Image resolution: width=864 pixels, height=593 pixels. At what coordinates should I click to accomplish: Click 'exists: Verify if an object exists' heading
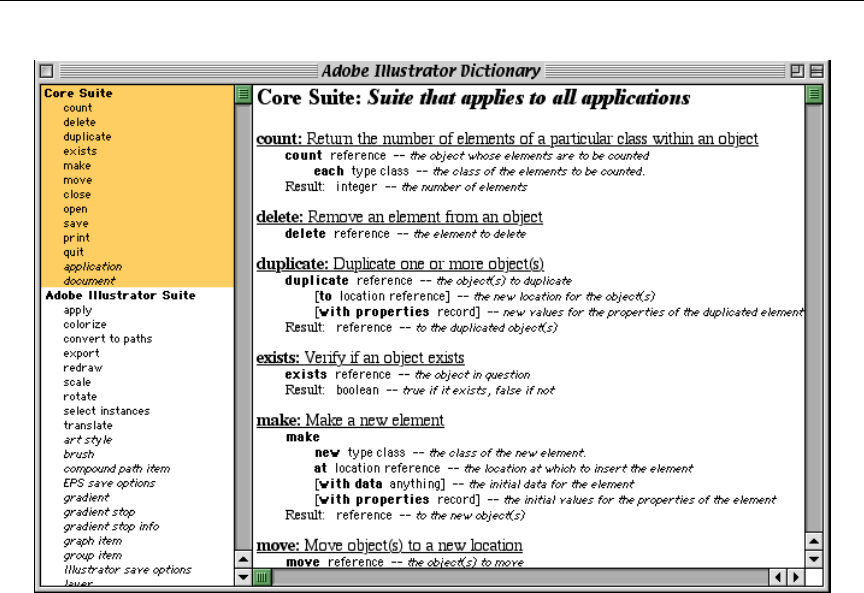tap(360, 358)
